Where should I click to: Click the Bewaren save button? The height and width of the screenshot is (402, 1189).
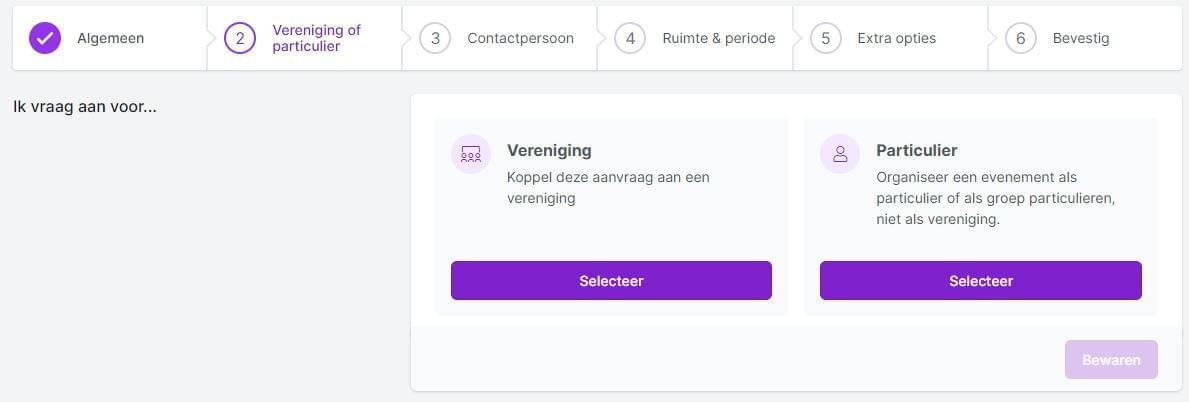tap(1111, 360)
